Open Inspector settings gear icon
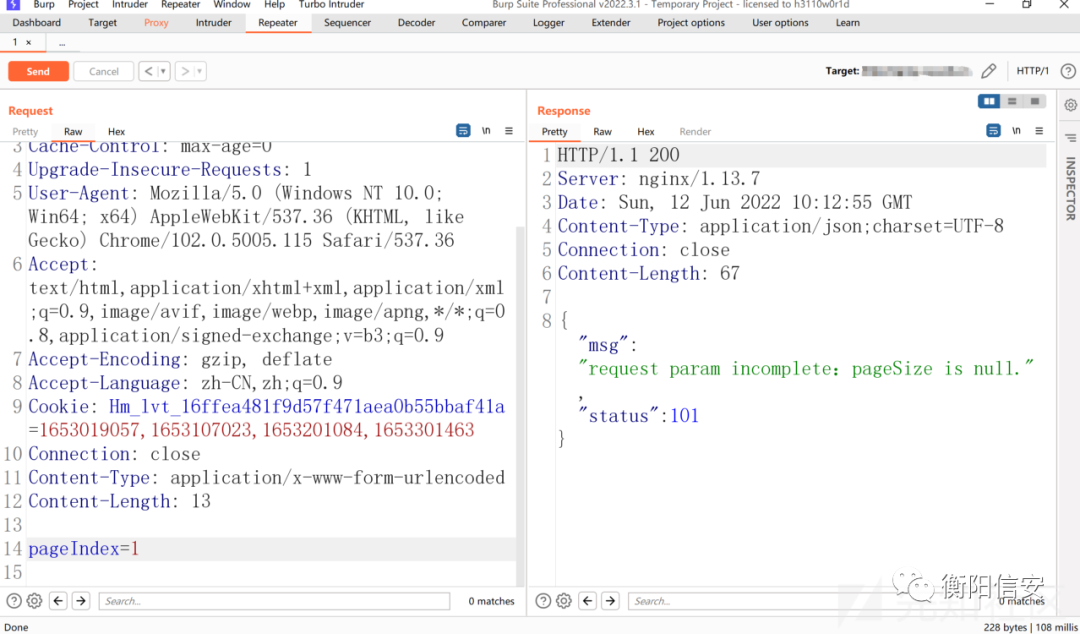 pos(1070,105)
